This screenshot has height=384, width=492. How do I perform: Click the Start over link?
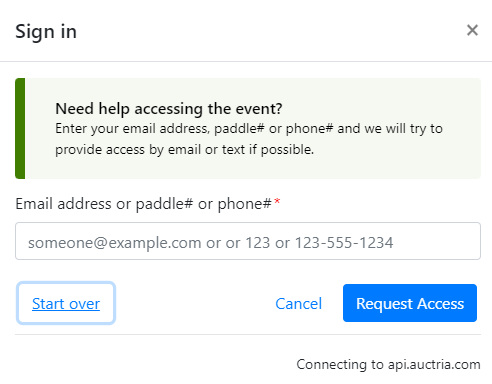(x=66, y=303)
